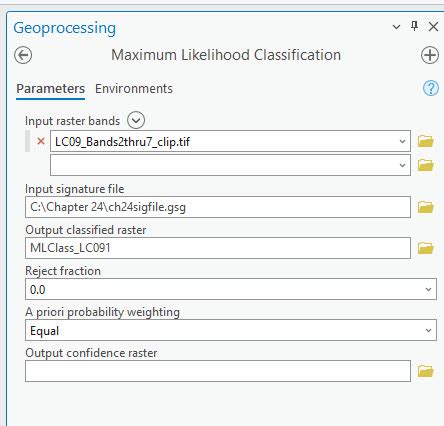Switch to the Environments tab
The width and height of the screenshot is (444, 426).
pos(134,89)
